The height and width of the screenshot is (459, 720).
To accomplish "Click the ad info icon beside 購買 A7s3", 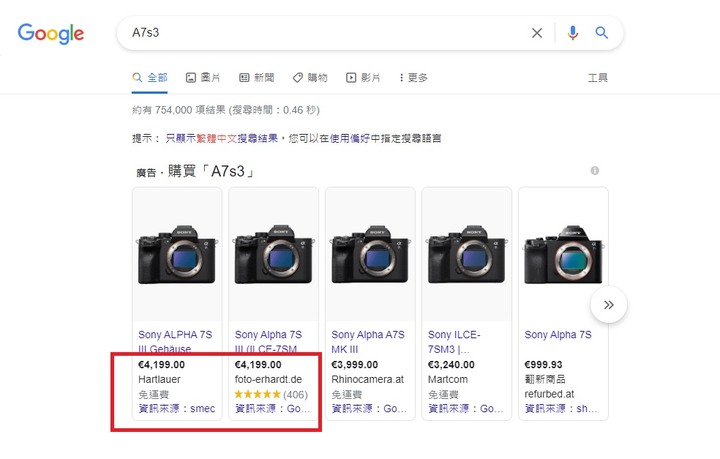I will pos(595,171).
